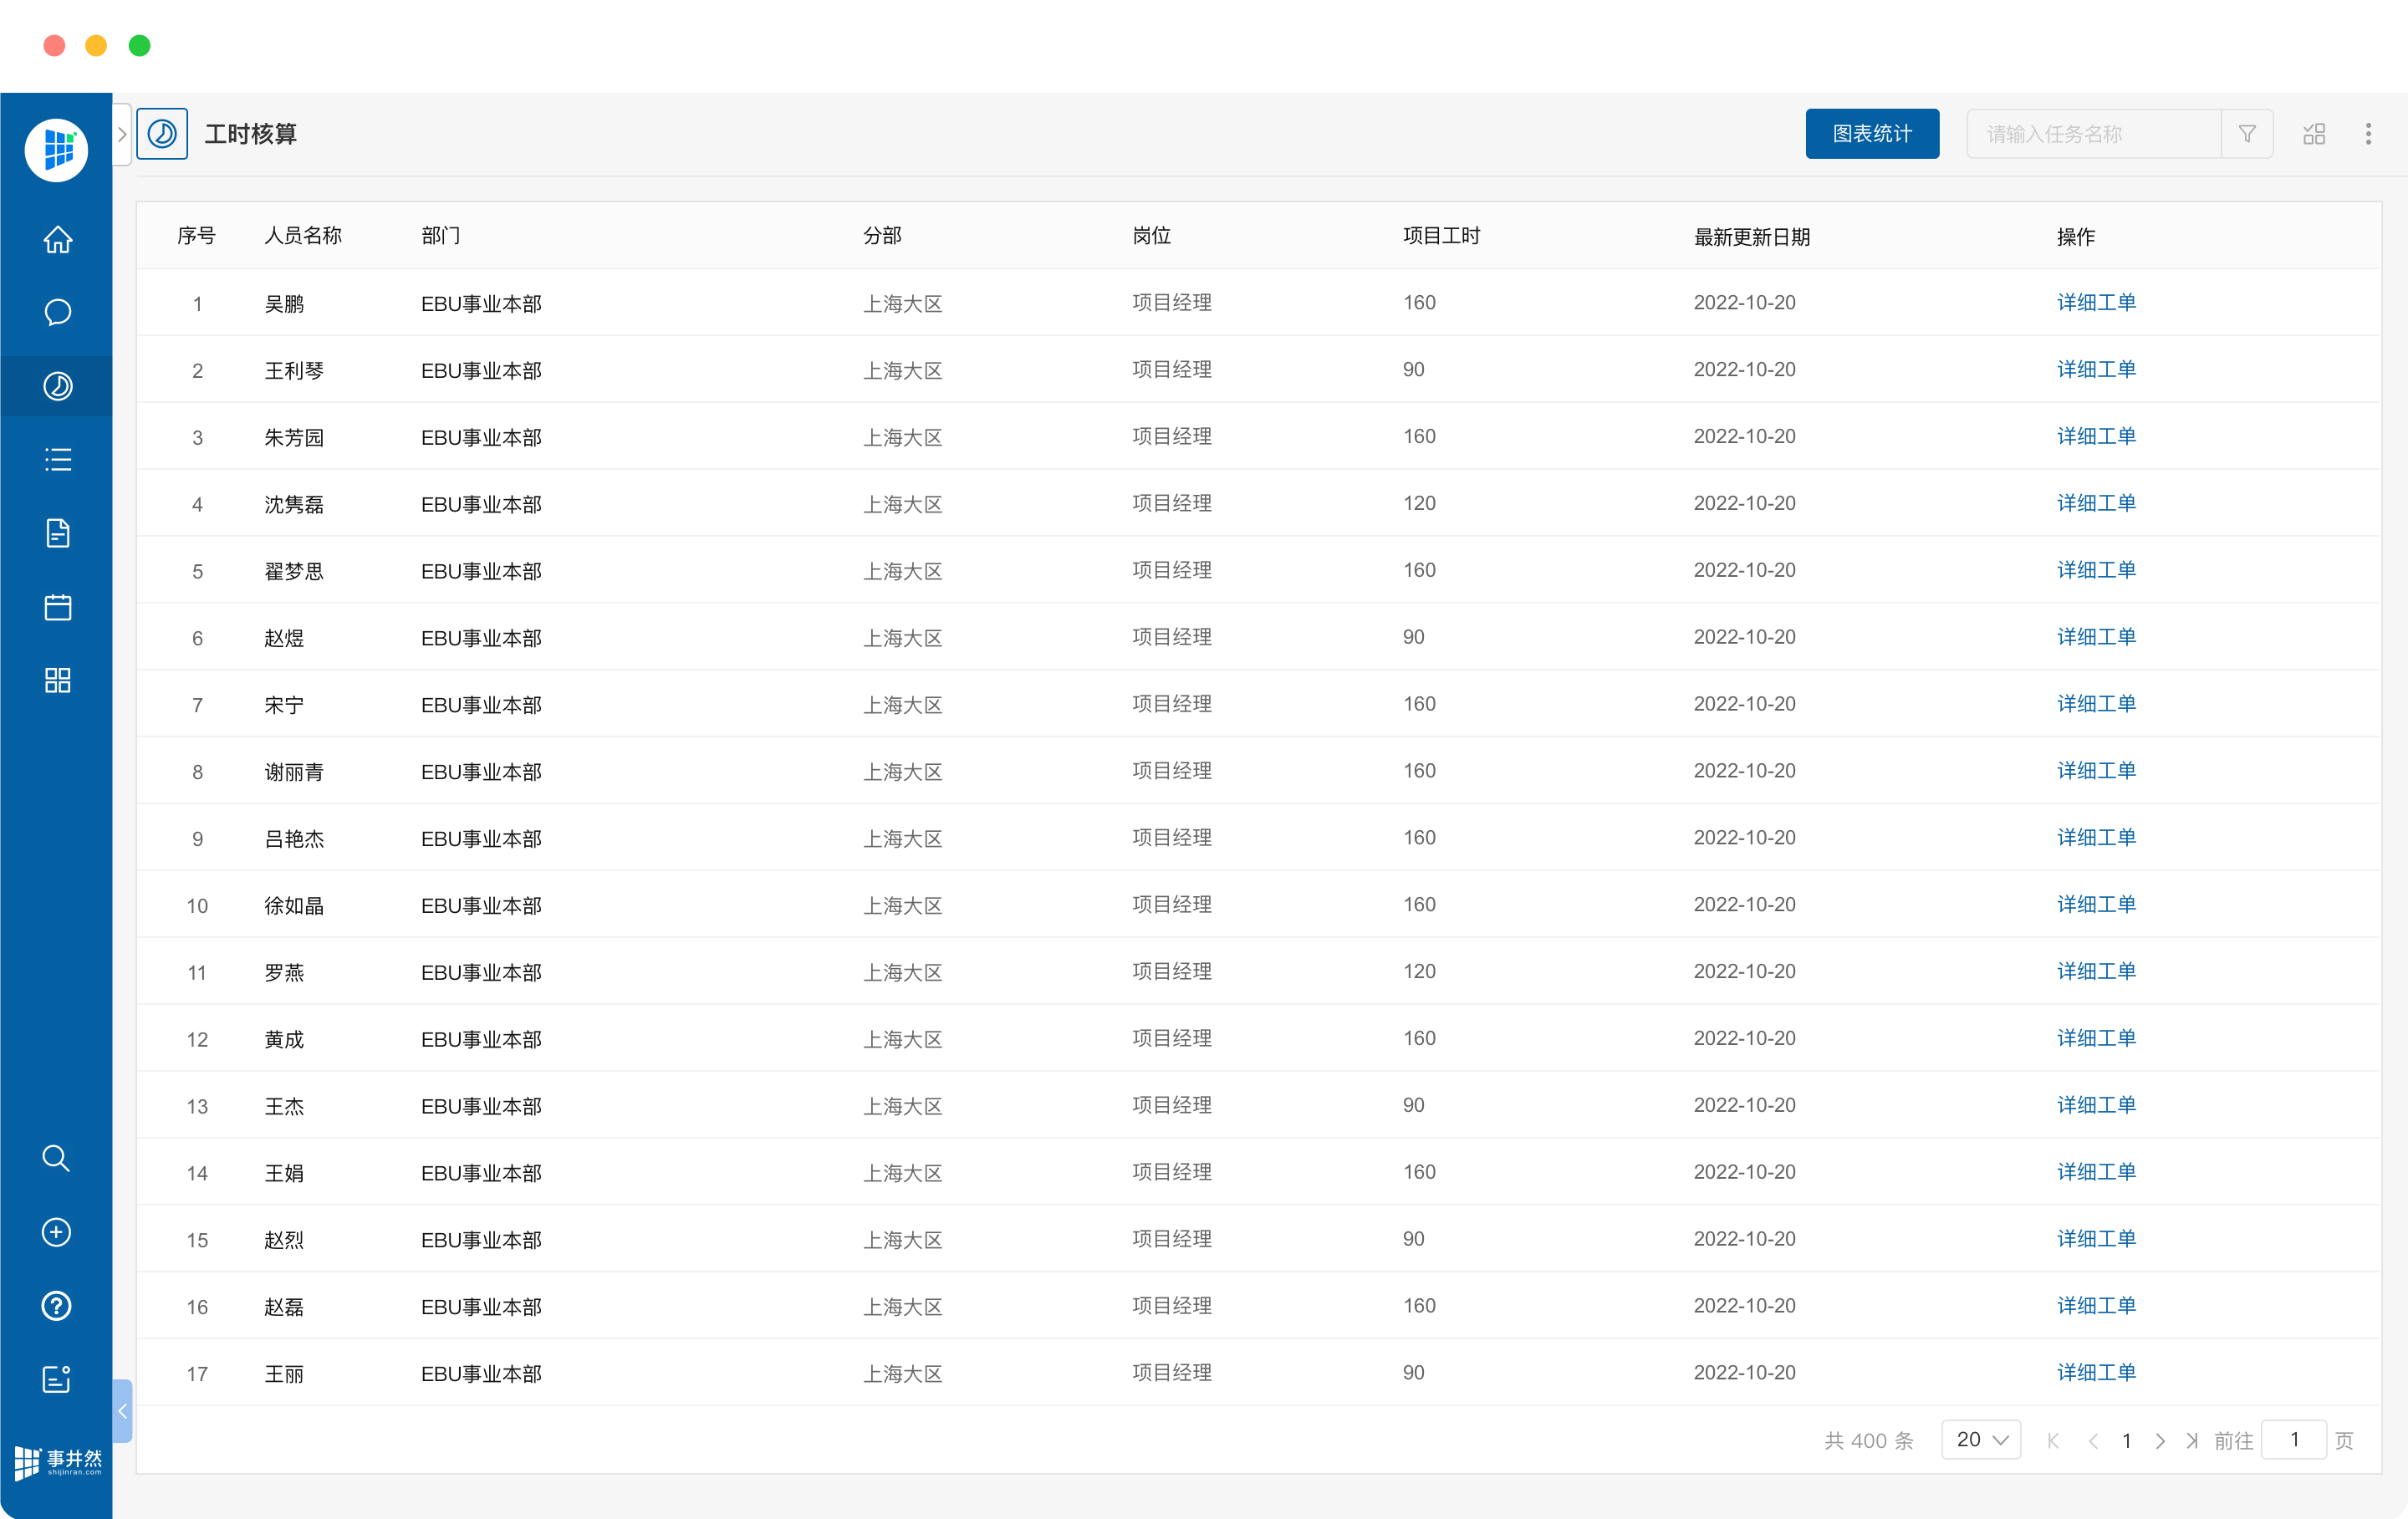The height and width of the screenshot is (1519, 2408).
Task: Open 详细工单 link for 吴鹏
Action: coord(2095,303)
